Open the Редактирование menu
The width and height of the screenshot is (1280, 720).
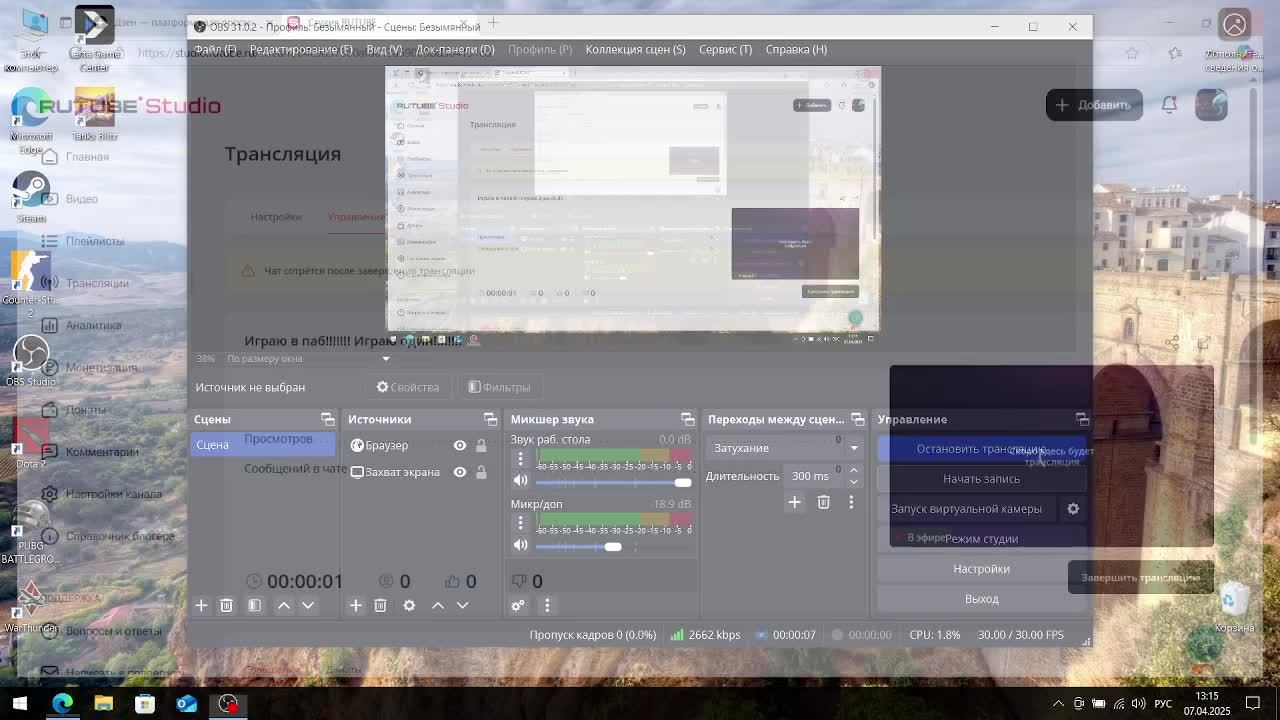pyautogui.click(x=301, y=49)
